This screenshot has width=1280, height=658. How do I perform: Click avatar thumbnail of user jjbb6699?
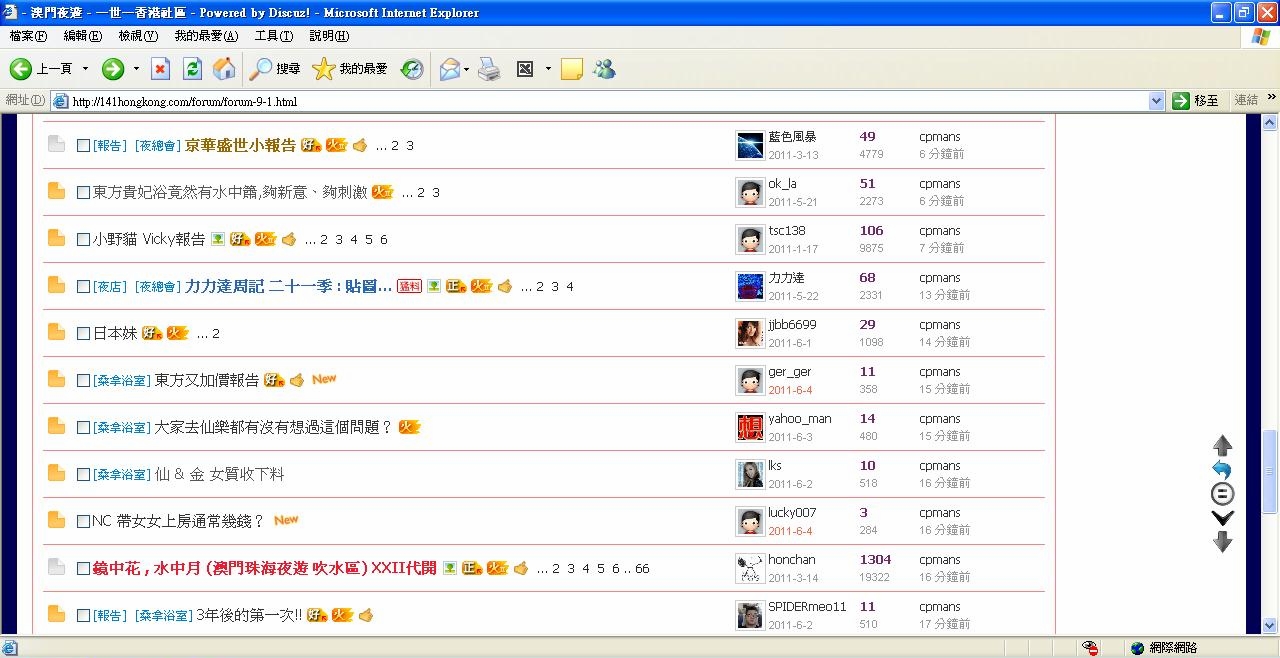[750, 333]
